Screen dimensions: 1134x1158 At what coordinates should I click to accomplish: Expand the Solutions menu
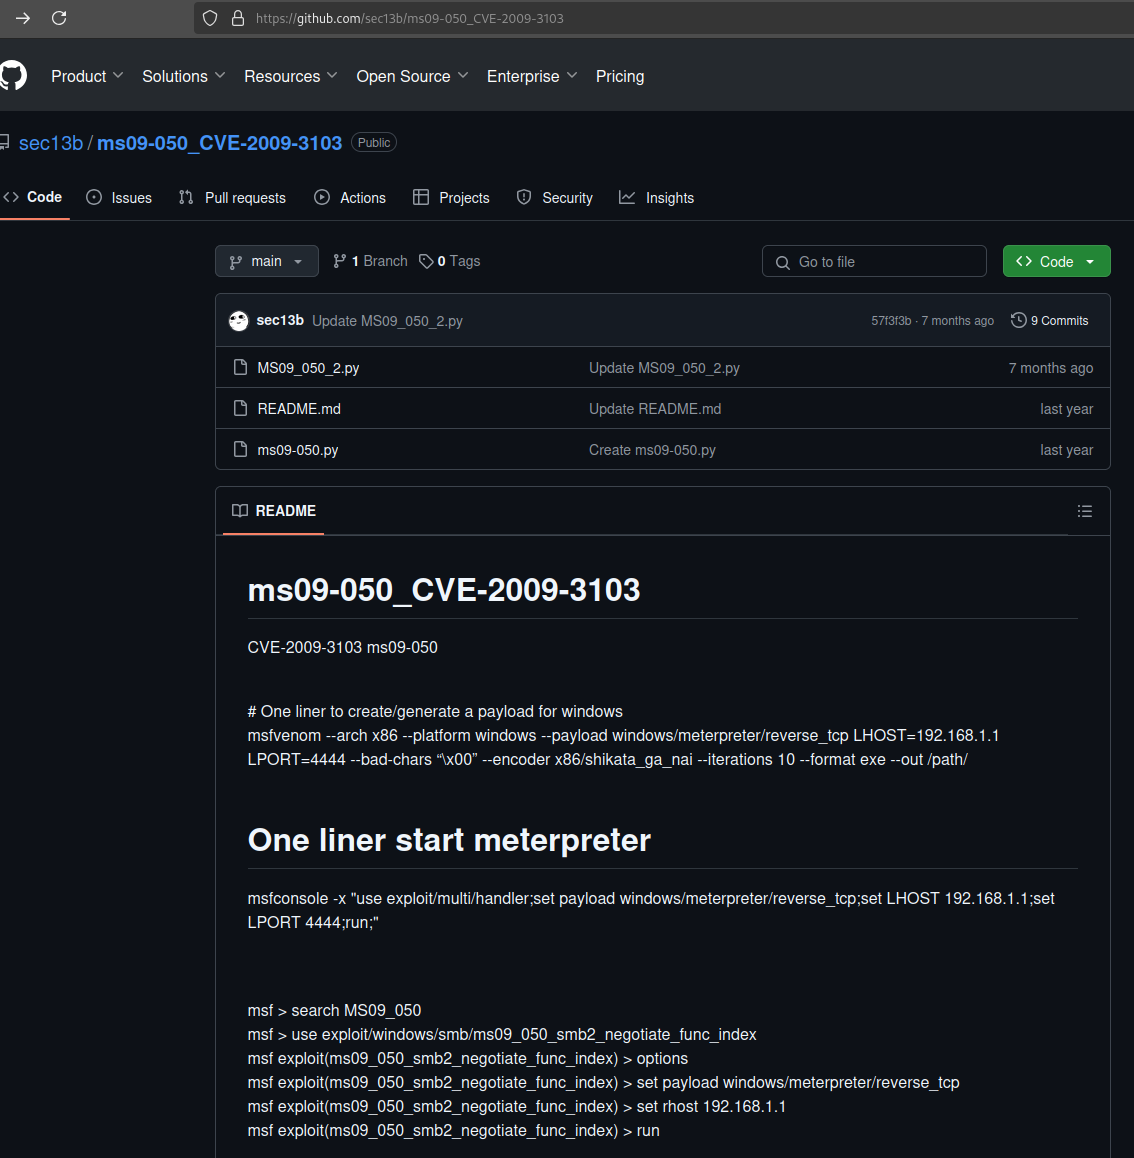pyautogui.click(x=184, y=76)
